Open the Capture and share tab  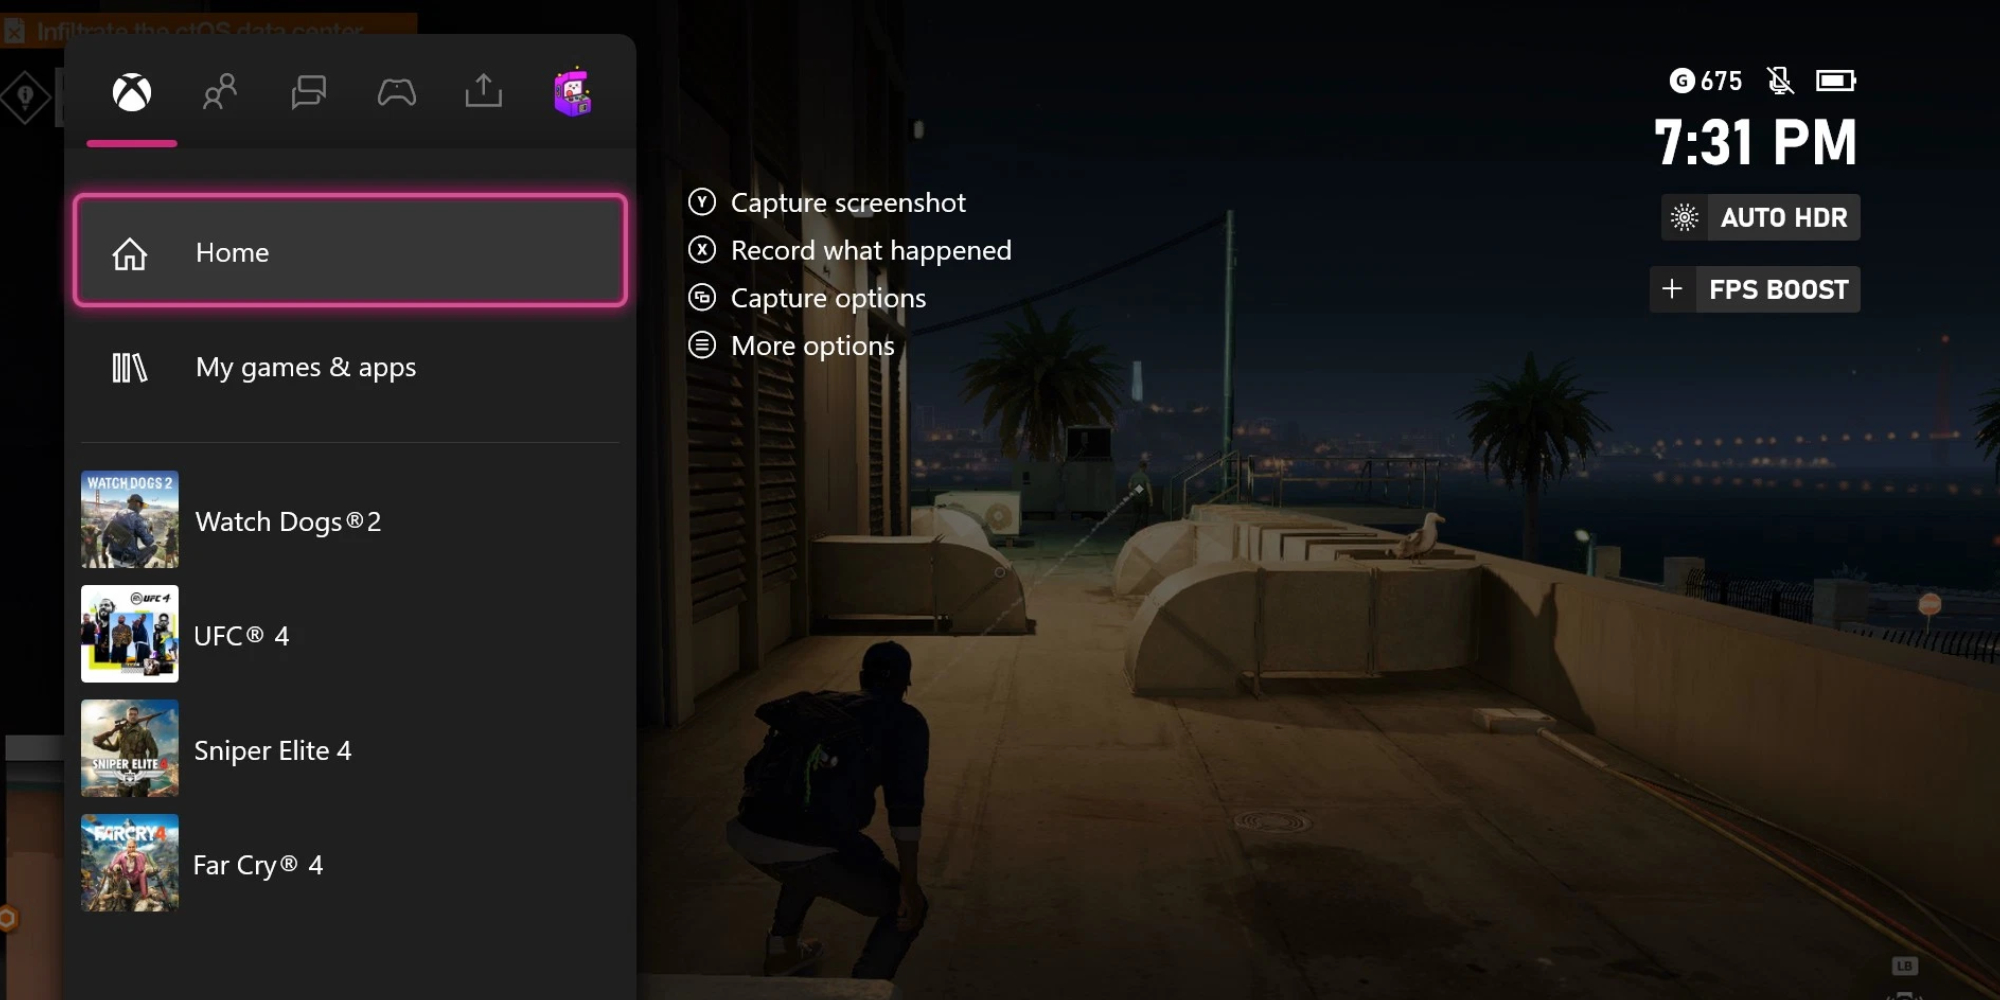484,91
